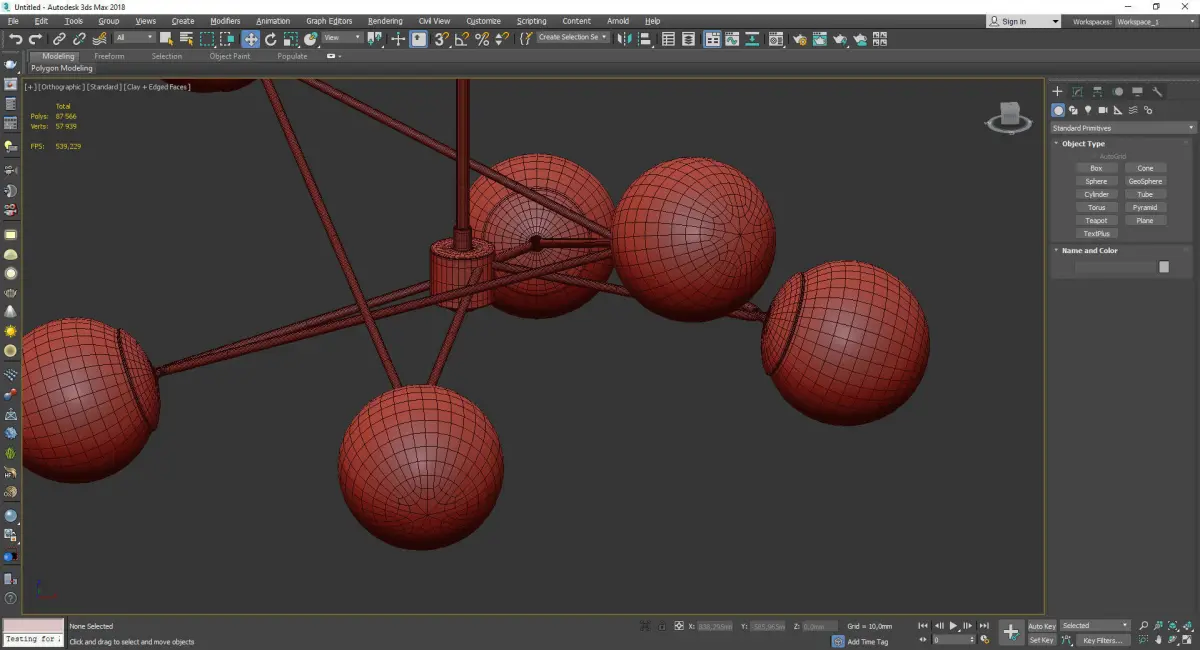Click the TextPlus button

pos(1096,233)
